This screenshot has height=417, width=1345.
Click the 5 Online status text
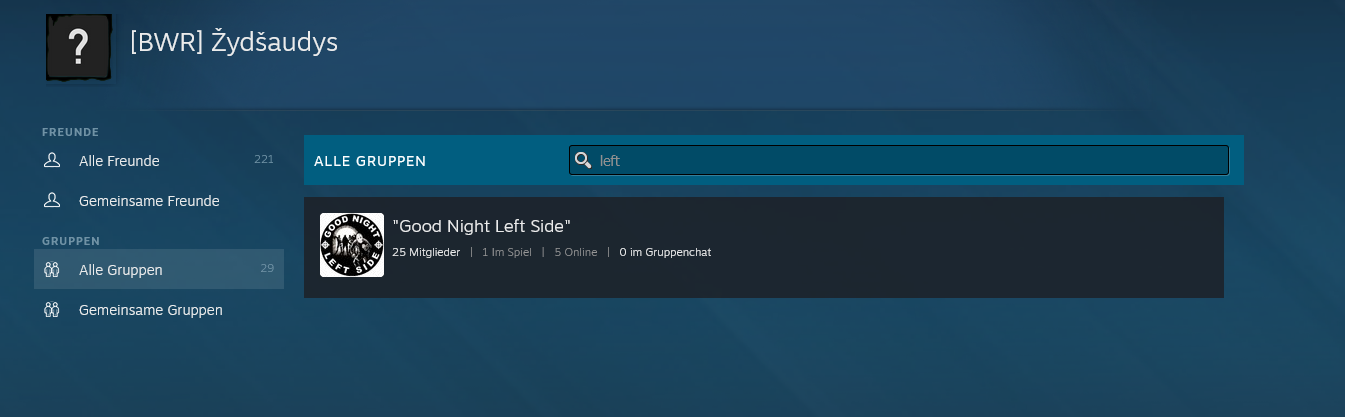pos(575,252)
